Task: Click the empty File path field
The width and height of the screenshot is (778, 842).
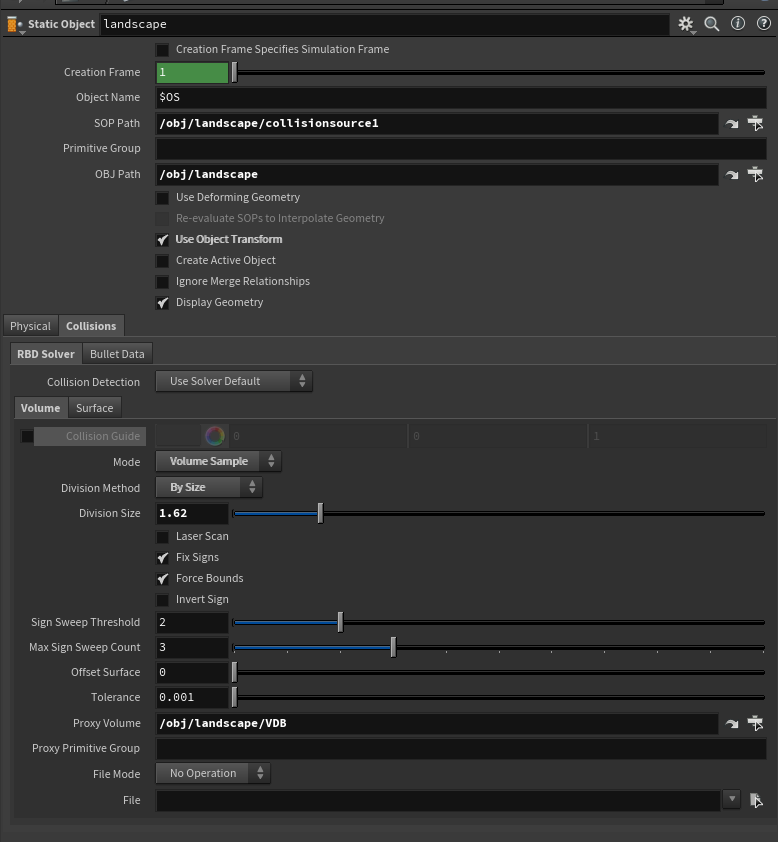Action: (x=438, y=800)
